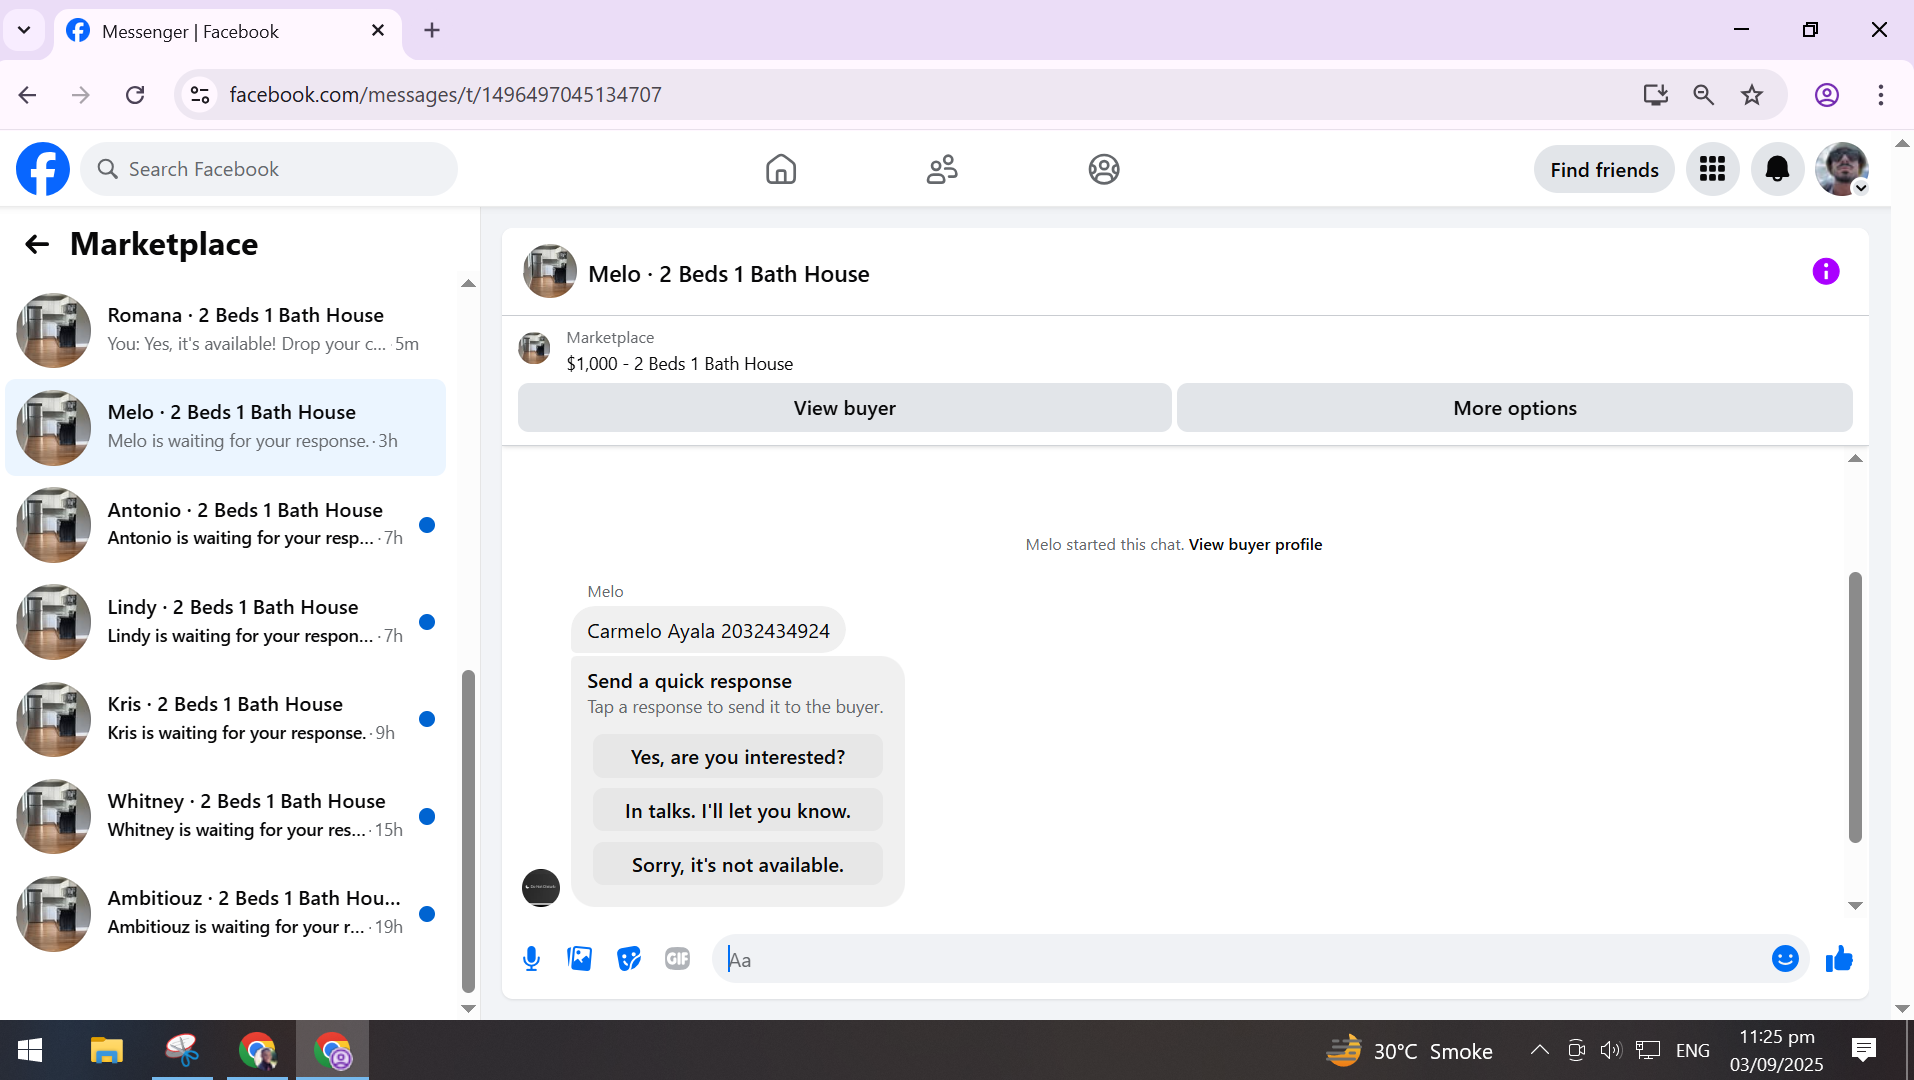Click the Search Facebook field

(x=270, y=169)
